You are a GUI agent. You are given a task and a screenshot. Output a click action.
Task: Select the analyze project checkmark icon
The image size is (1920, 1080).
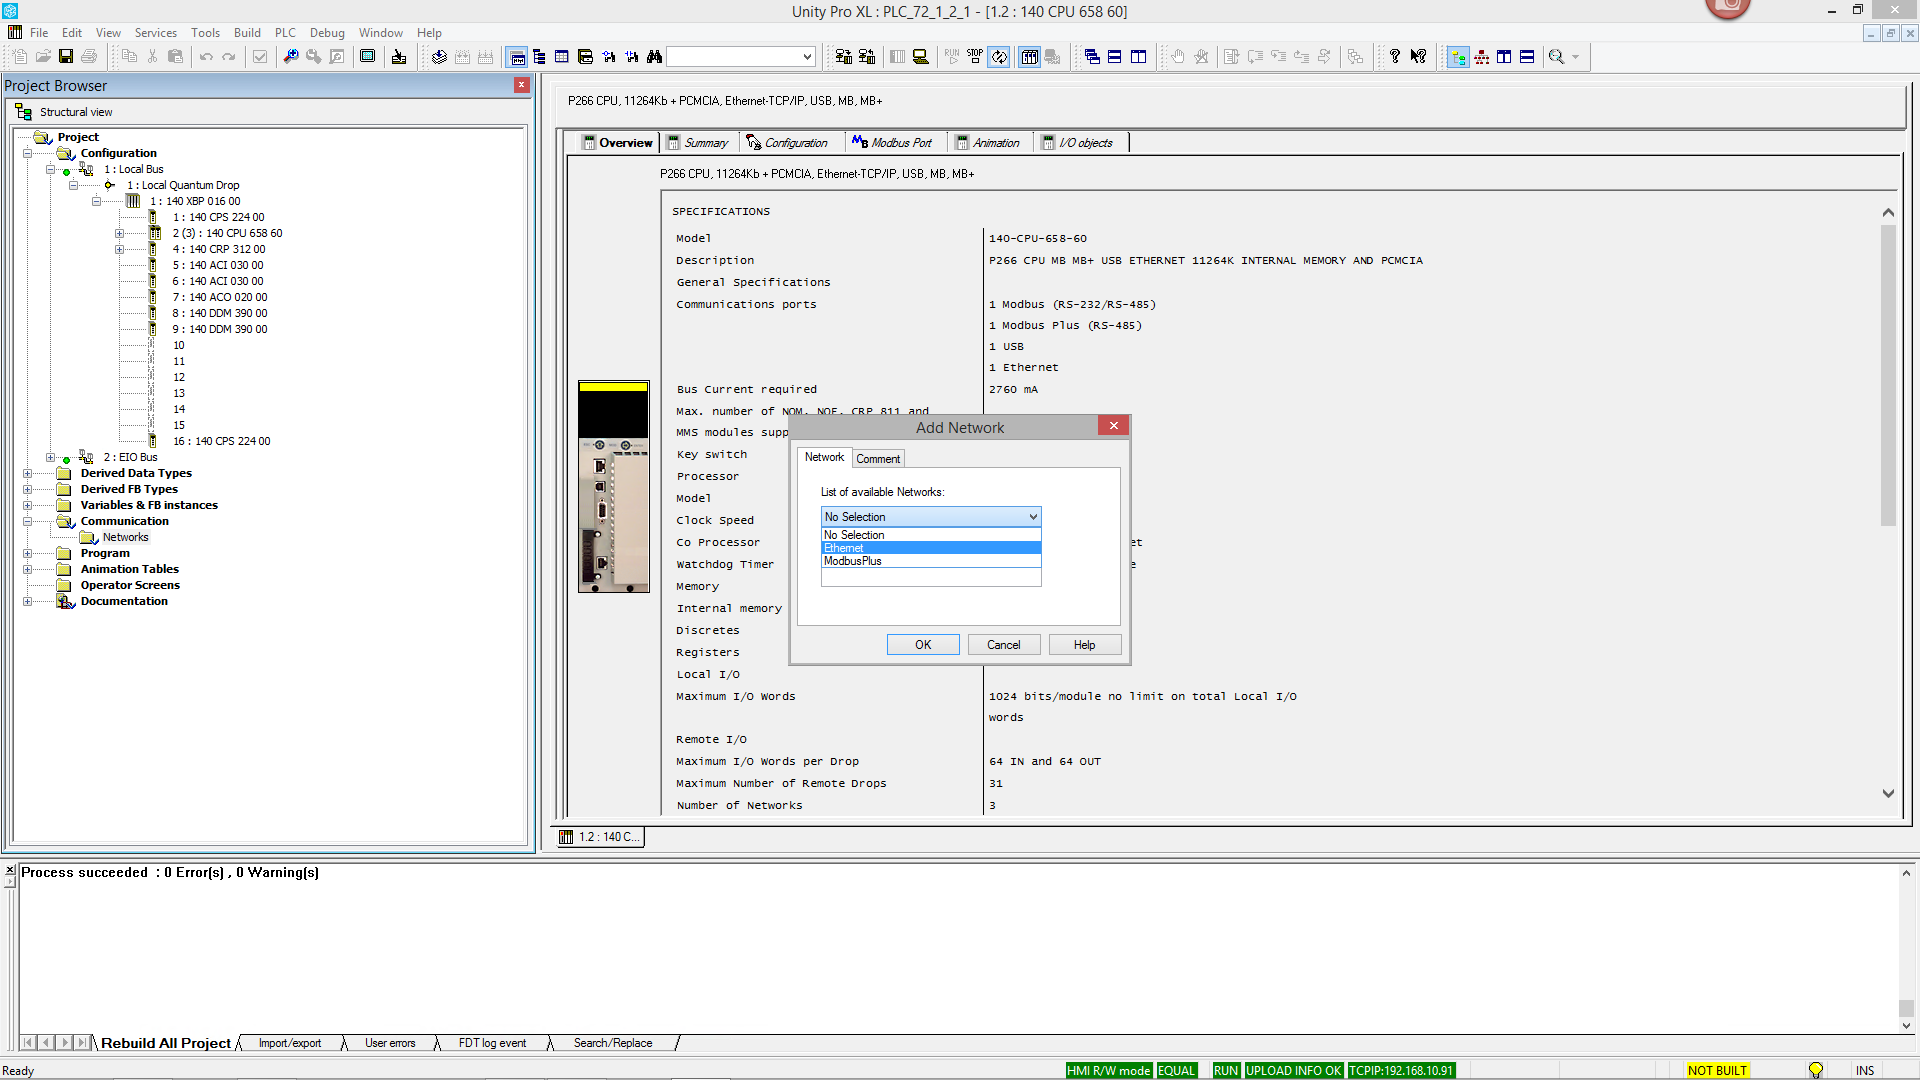point(260,57)
